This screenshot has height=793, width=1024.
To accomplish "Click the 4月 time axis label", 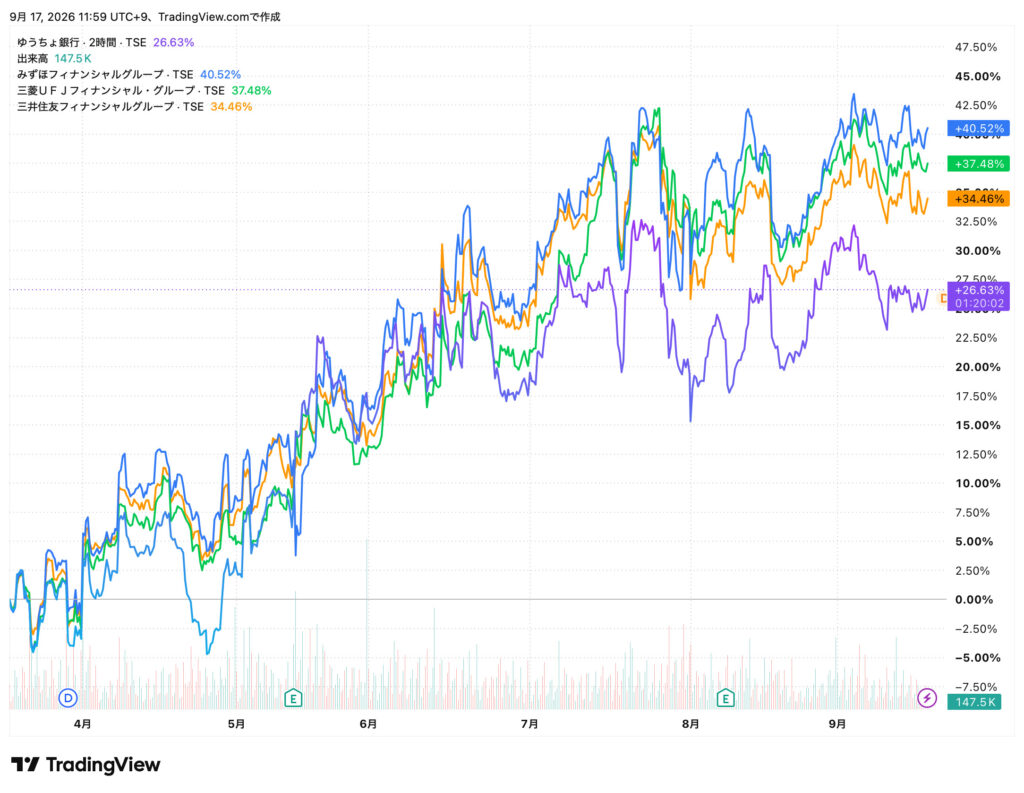I will pyautogui.click(x=82, y=724).
